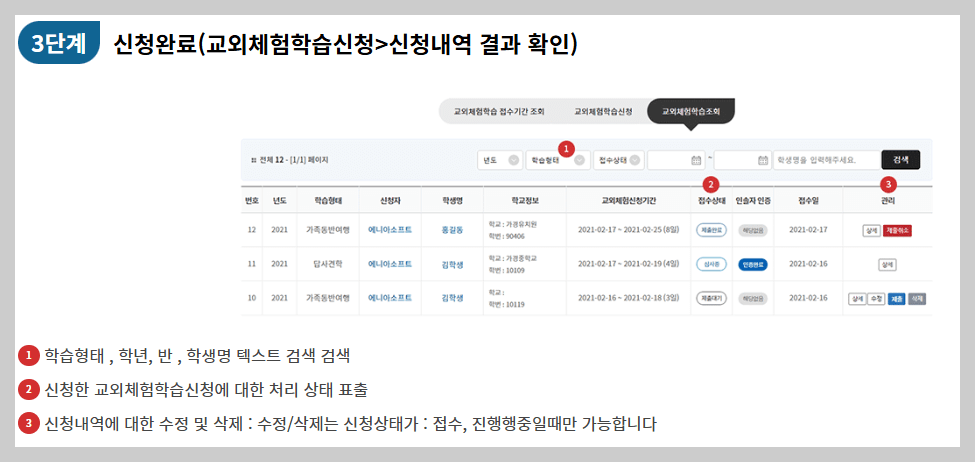Screen dimensions: 975x462
Task: Click the 관리 column header
Action: 887,201
